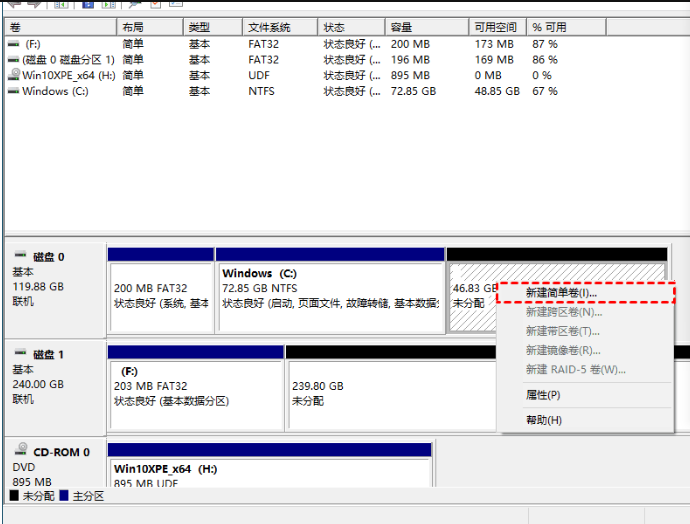The image size is (690, 524).
Task: Click the 48.85 GB free space cell
Action: (497, 91)
